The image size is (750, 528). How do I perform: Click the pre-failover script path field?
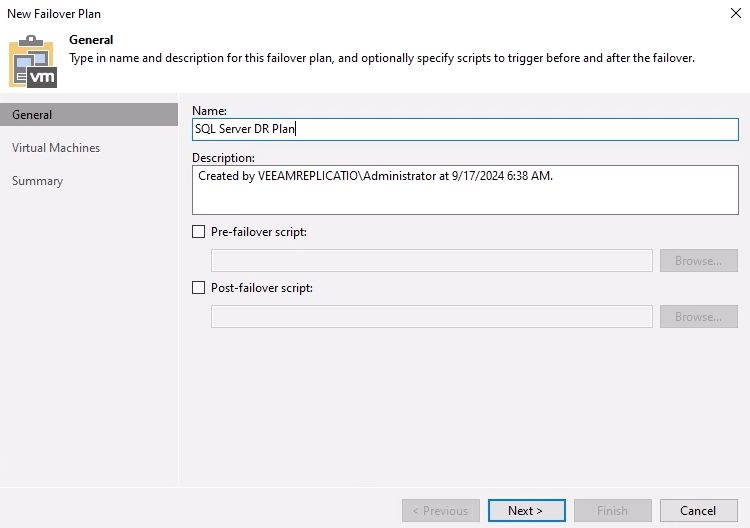(x=431, y=261)
